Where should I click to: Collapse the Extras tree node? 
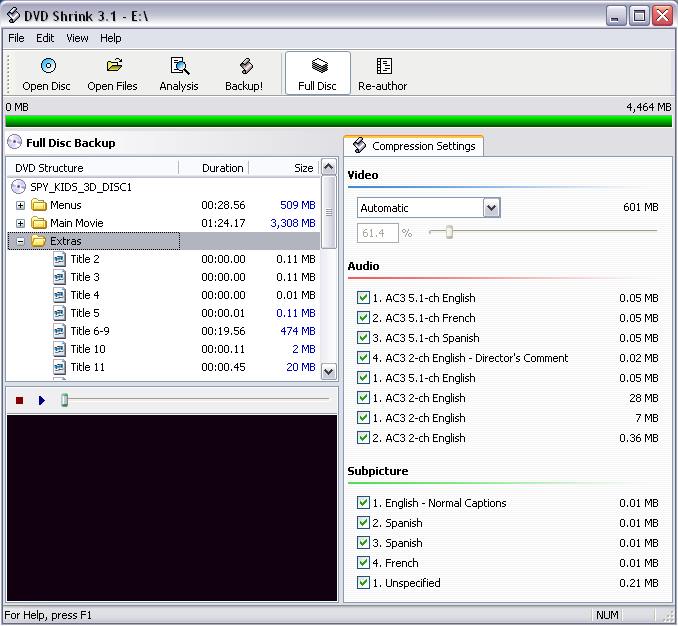pyautogui.click(x=20, y=241)
